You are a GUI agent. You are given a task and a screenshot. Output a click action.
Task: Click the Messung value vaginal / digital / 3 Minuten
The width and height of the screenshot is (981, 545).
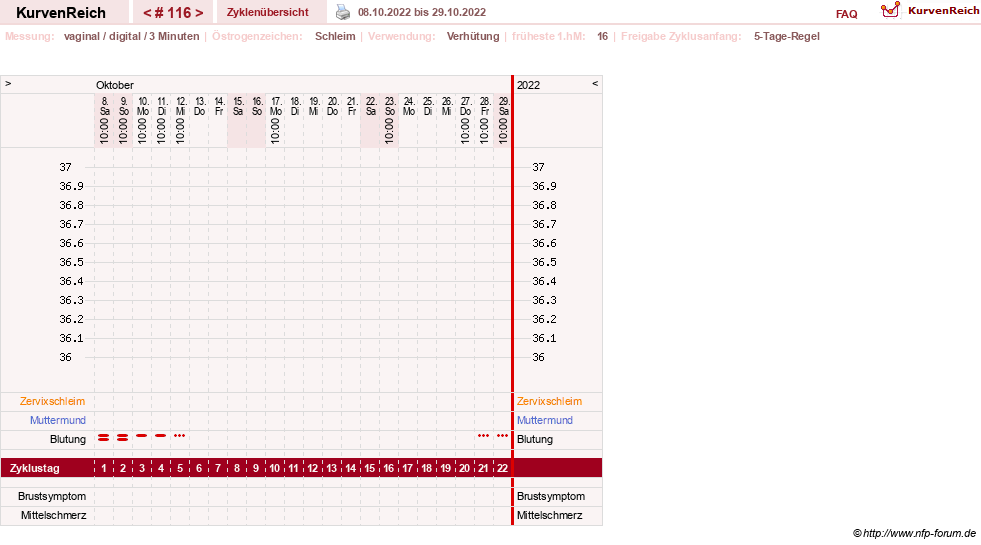pyautogui.click(x=131, y=36)
